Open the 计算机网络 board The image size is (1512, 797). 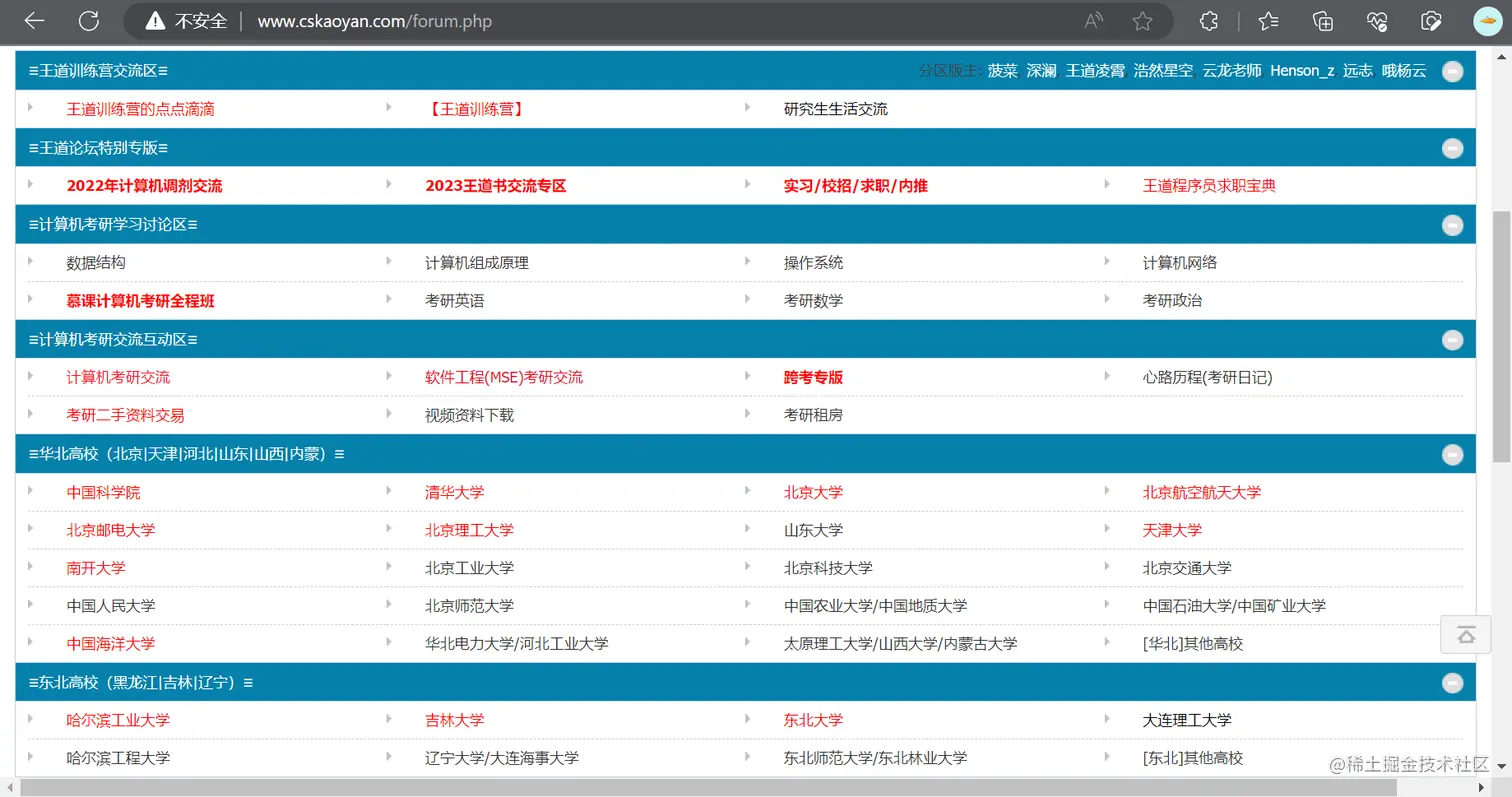click(x=1180, y=263)
